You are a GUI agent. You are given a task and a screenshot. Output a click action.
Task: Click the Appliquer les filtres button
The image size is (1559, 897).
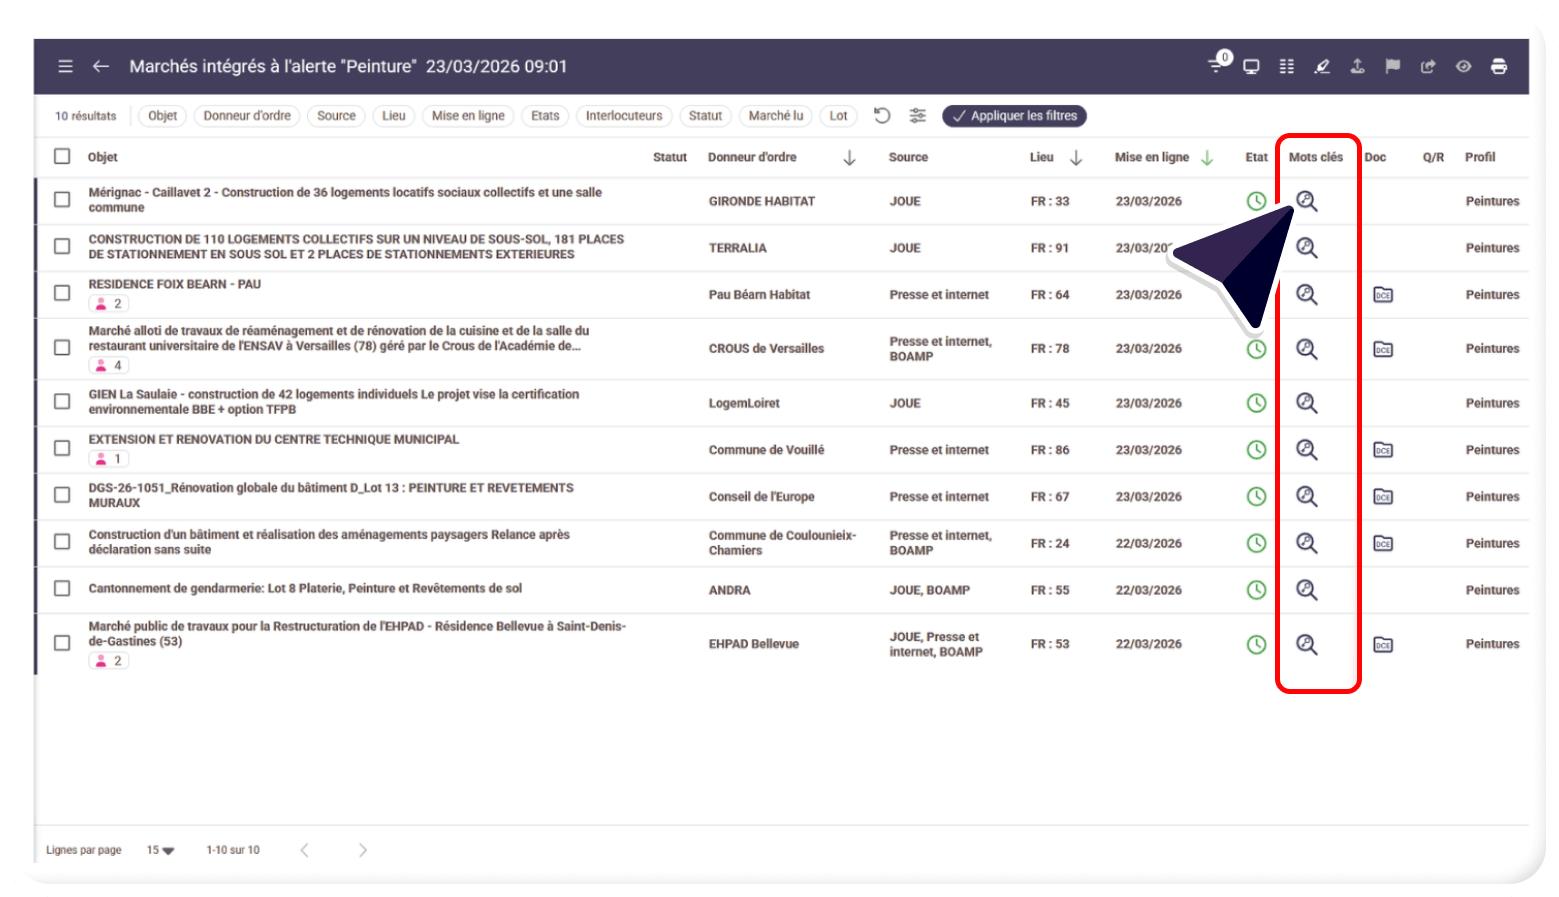coord(1014,116)
